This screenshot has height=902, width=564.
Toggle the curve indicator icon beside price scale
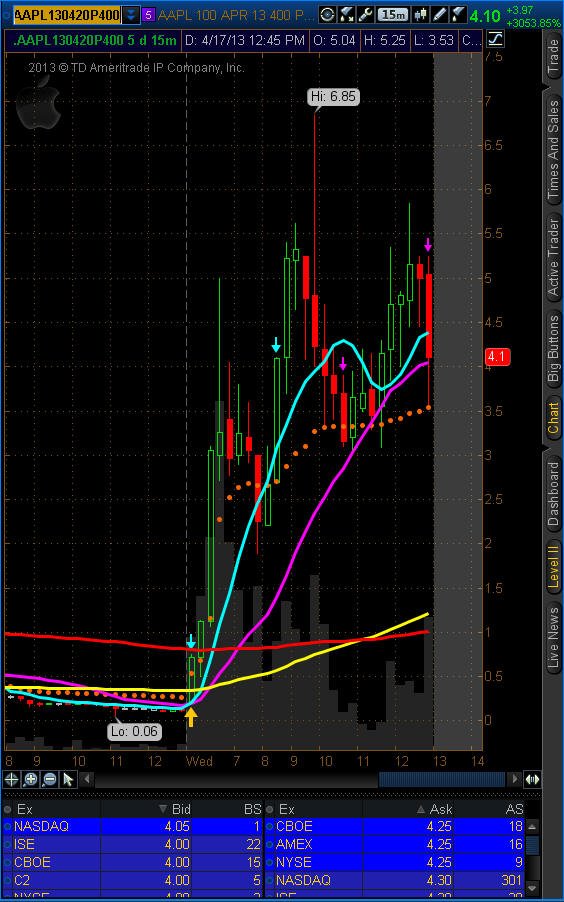[494, 40]
